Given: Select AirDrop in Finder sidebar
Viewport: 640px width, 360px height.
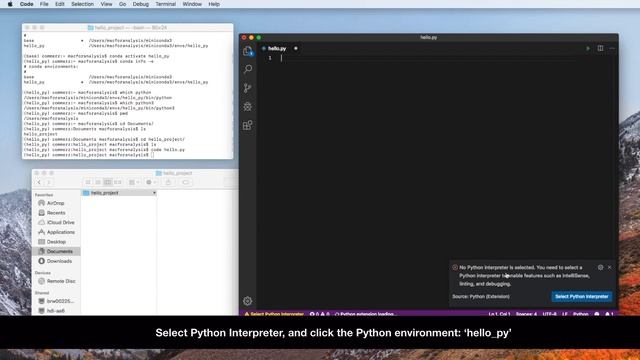Looking at the screenshot, I should (x=56, y=203).
